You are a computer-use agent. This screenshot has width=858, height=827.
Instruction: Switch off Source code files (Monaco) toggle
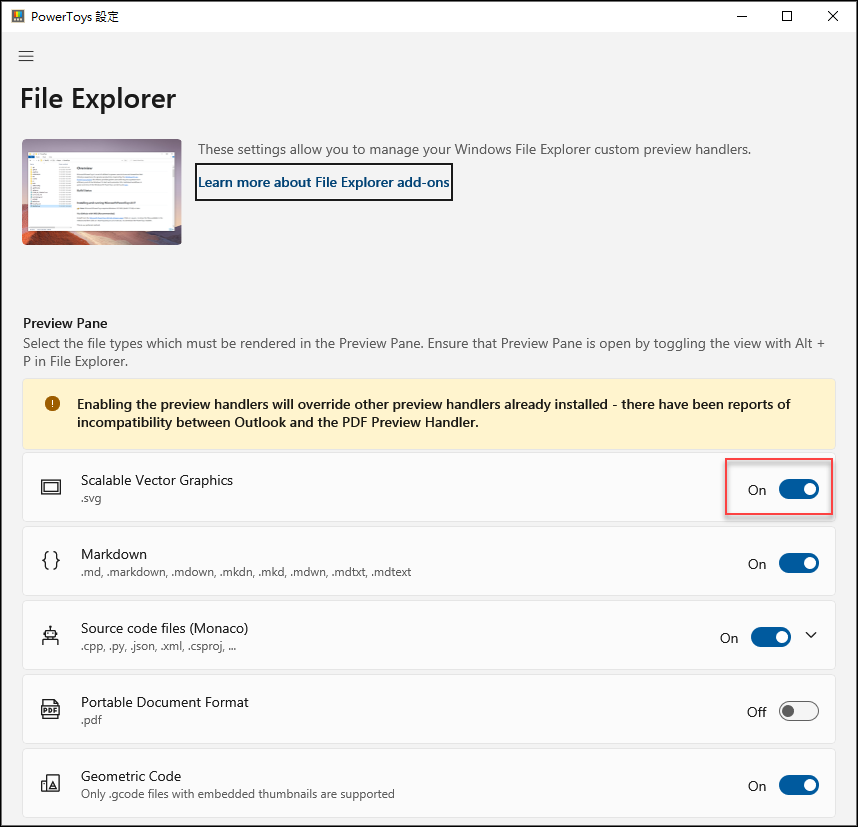pos(770,637)
